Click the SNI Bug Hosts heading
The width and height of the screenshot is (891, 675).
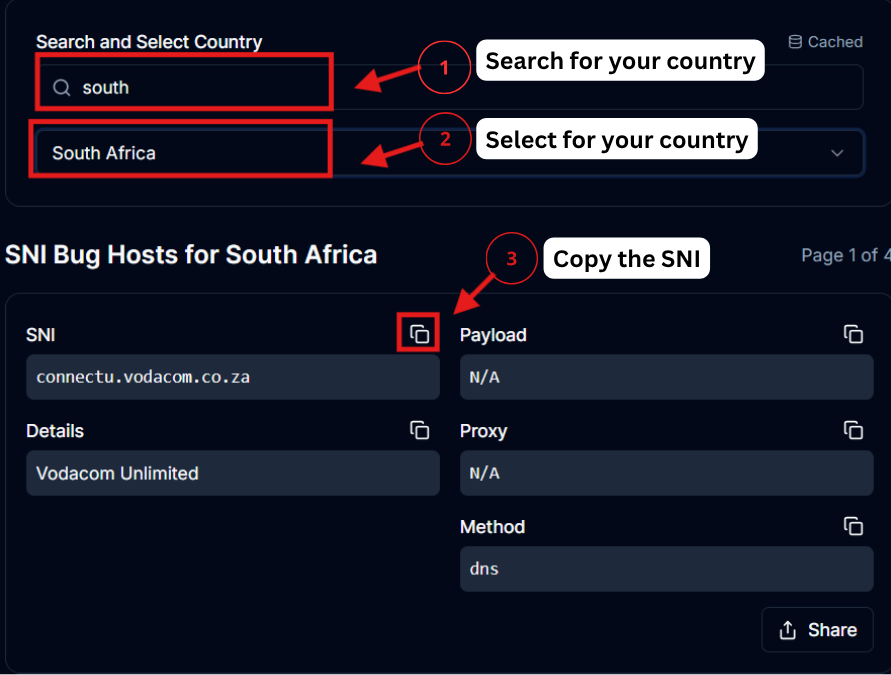(189, 255)
